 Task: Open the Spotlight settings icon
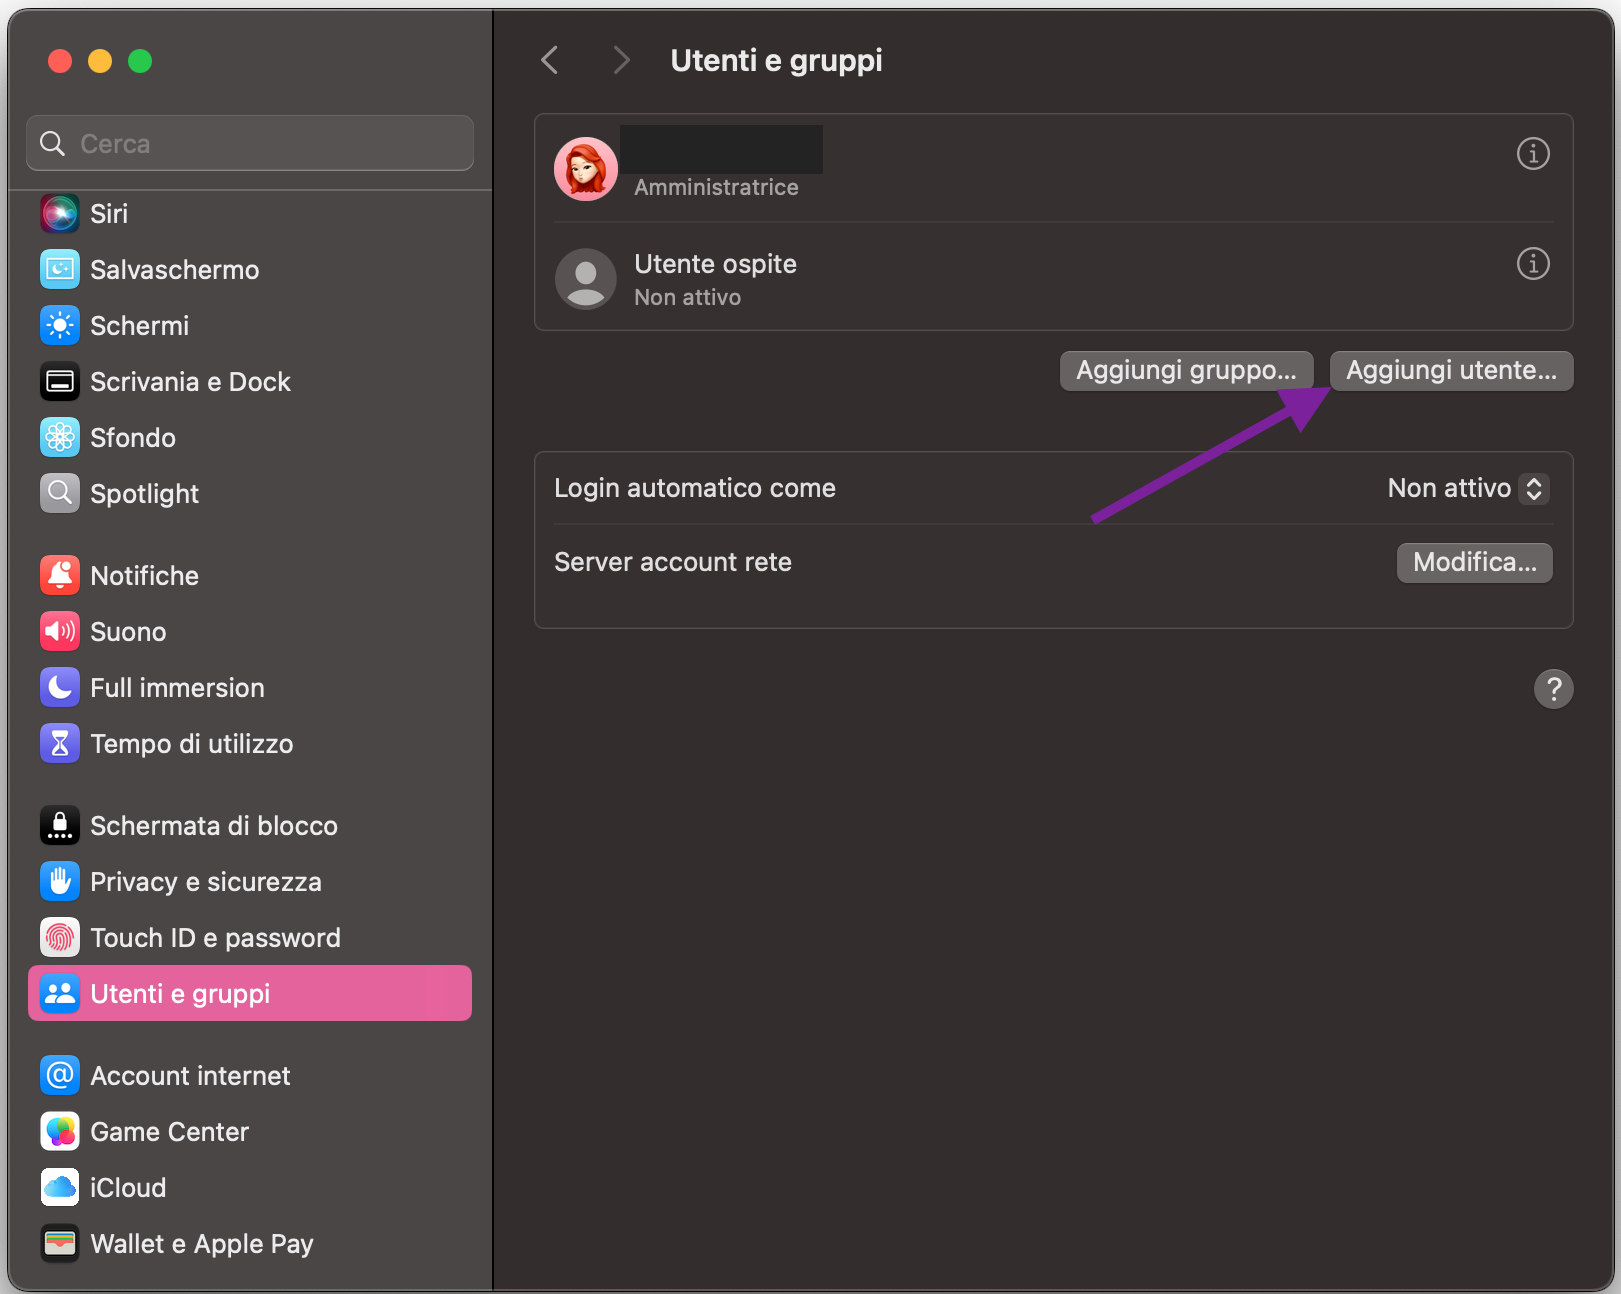[x=59, y=493]
